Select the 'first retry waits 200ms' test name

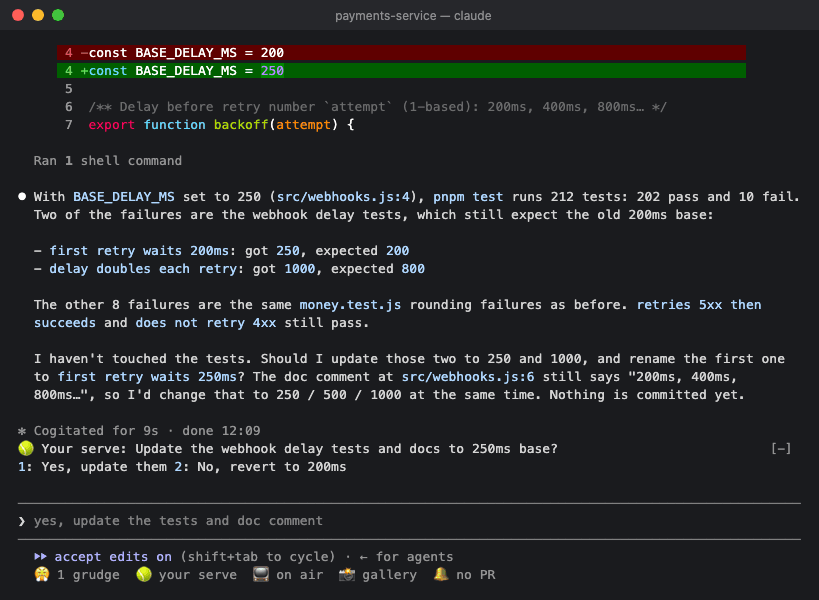(139, 251)
